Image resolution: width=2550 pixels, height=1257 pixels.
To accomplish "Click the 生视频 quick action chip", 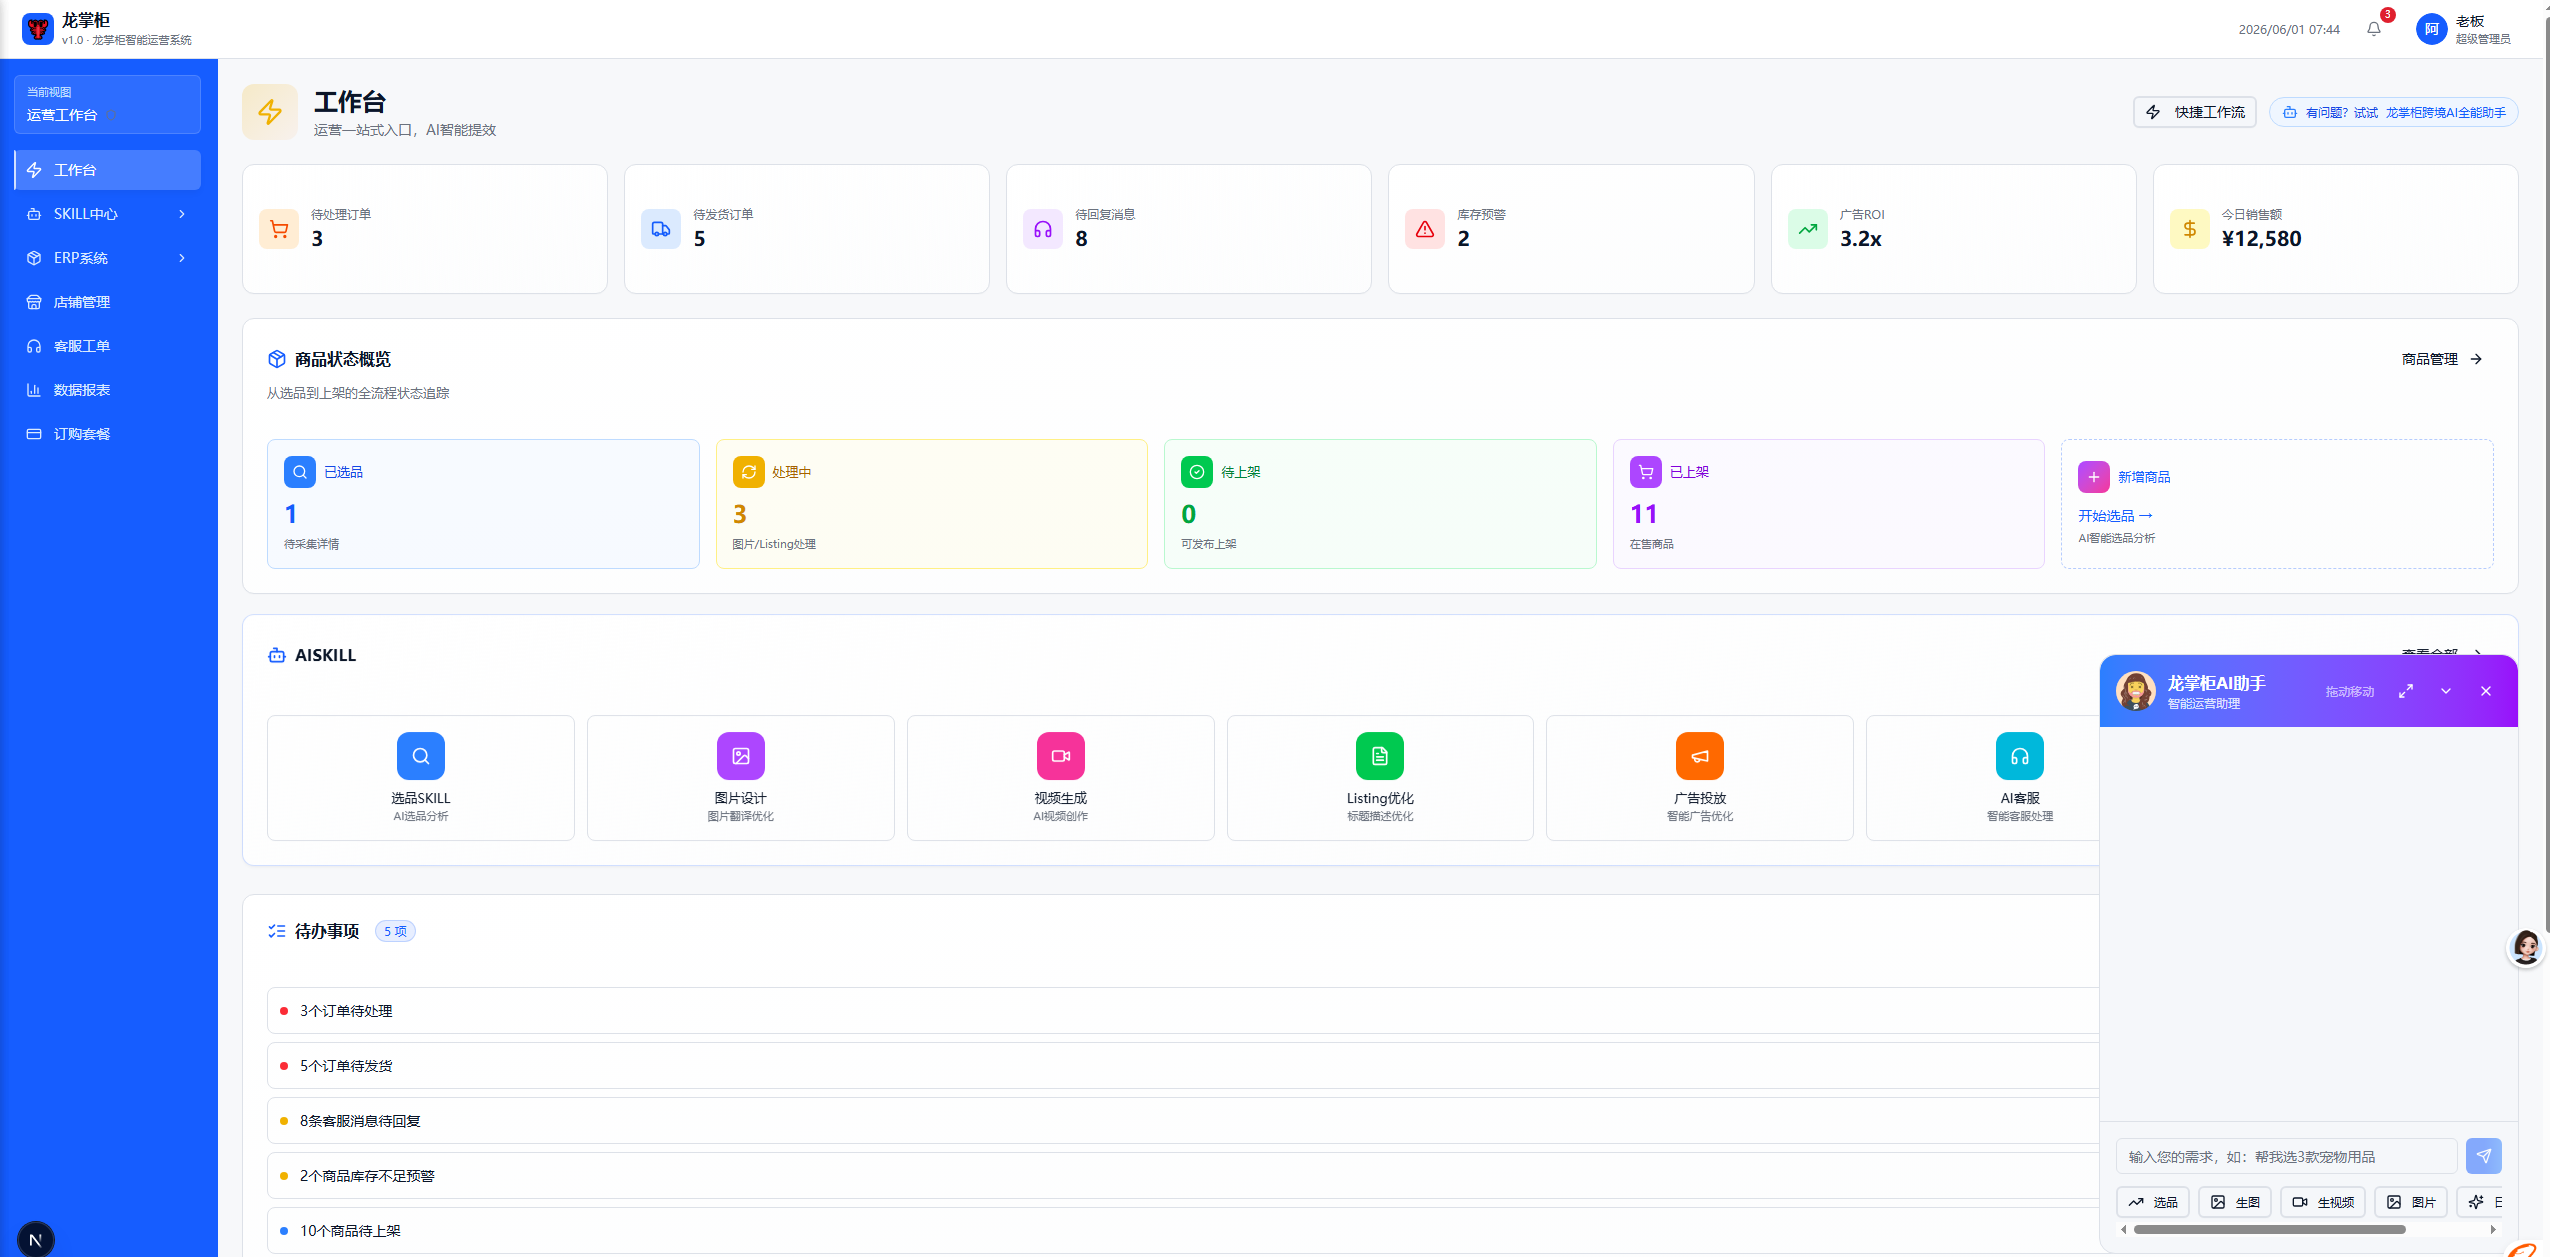I will [x=2323, y=1202].
